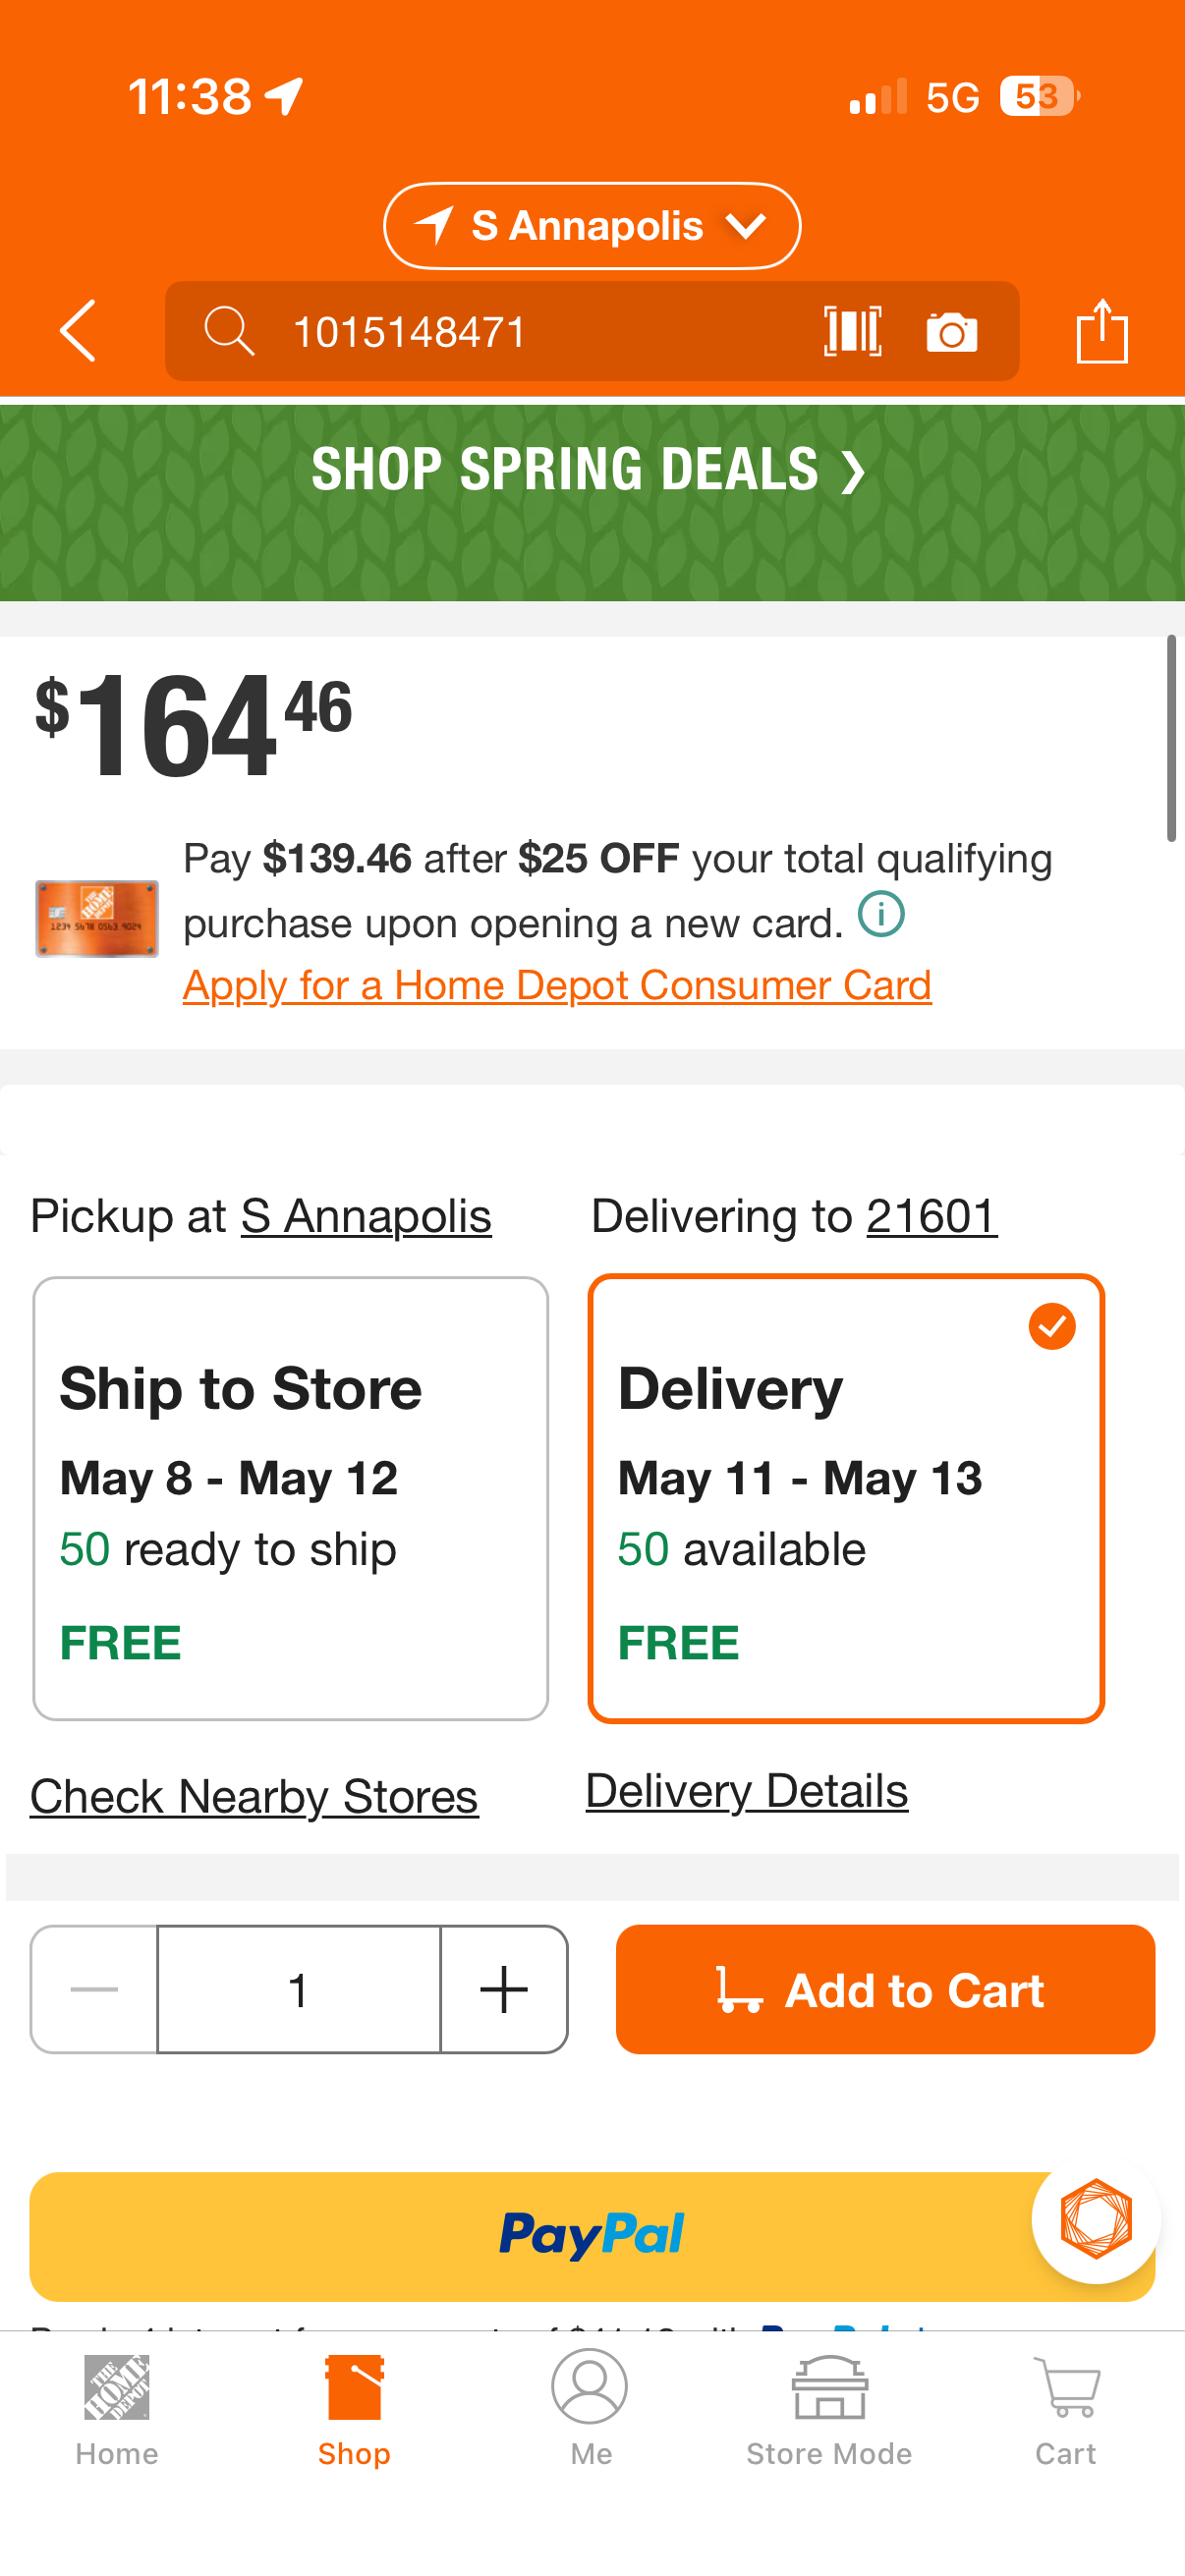Decrease quantity with minus button
1185x2576 pixels.
(94, 1989)
